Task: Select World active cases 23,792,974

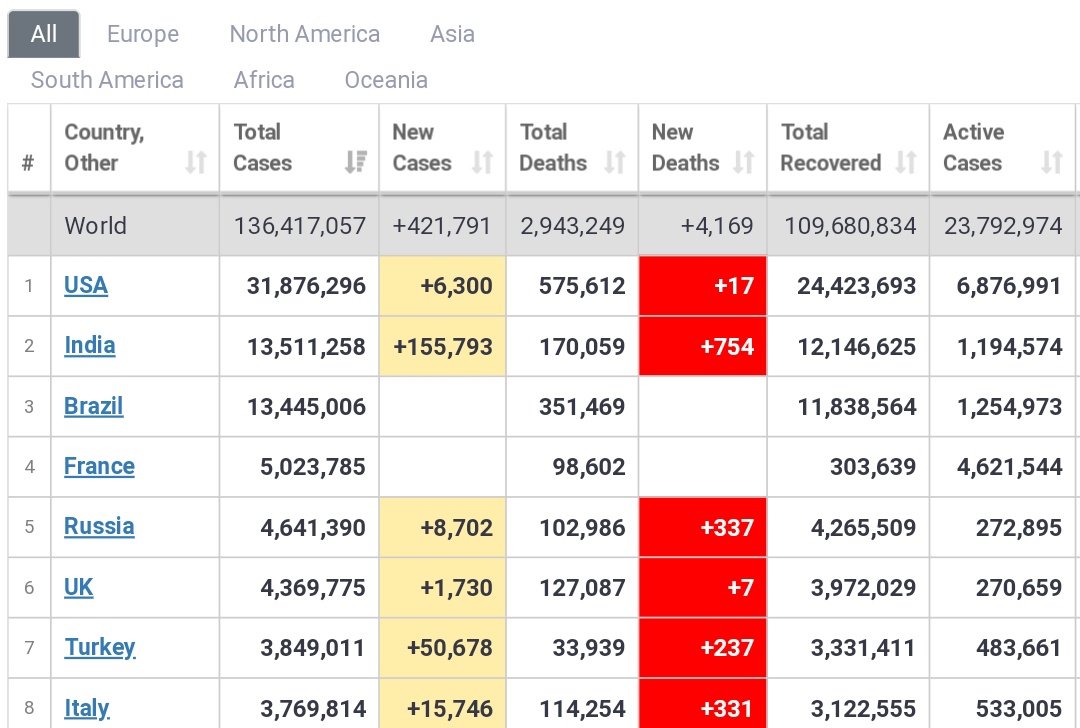Action: tap(1003, 225)
